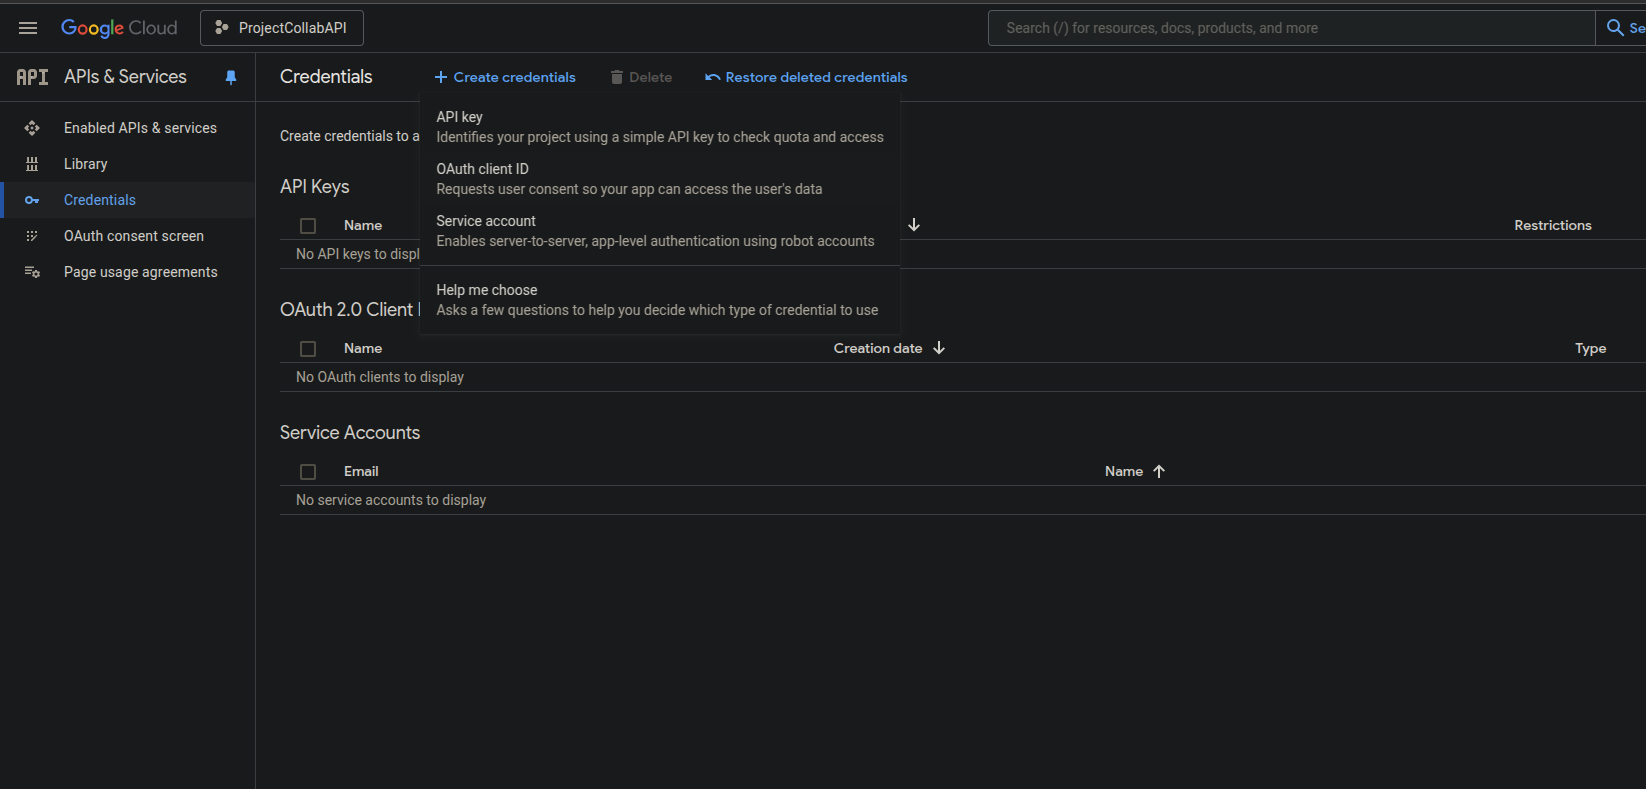Check the OAuth 2.0 Client select-all checkbox
This screenshot has height=789, width=1646.
[308, 349]
